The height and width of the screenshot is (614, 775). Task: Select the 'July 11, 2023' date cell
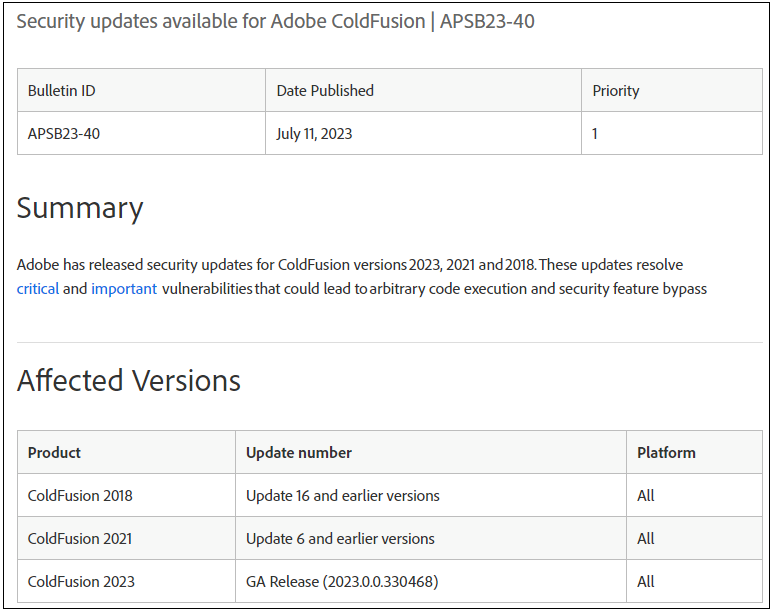pos(423,133)
